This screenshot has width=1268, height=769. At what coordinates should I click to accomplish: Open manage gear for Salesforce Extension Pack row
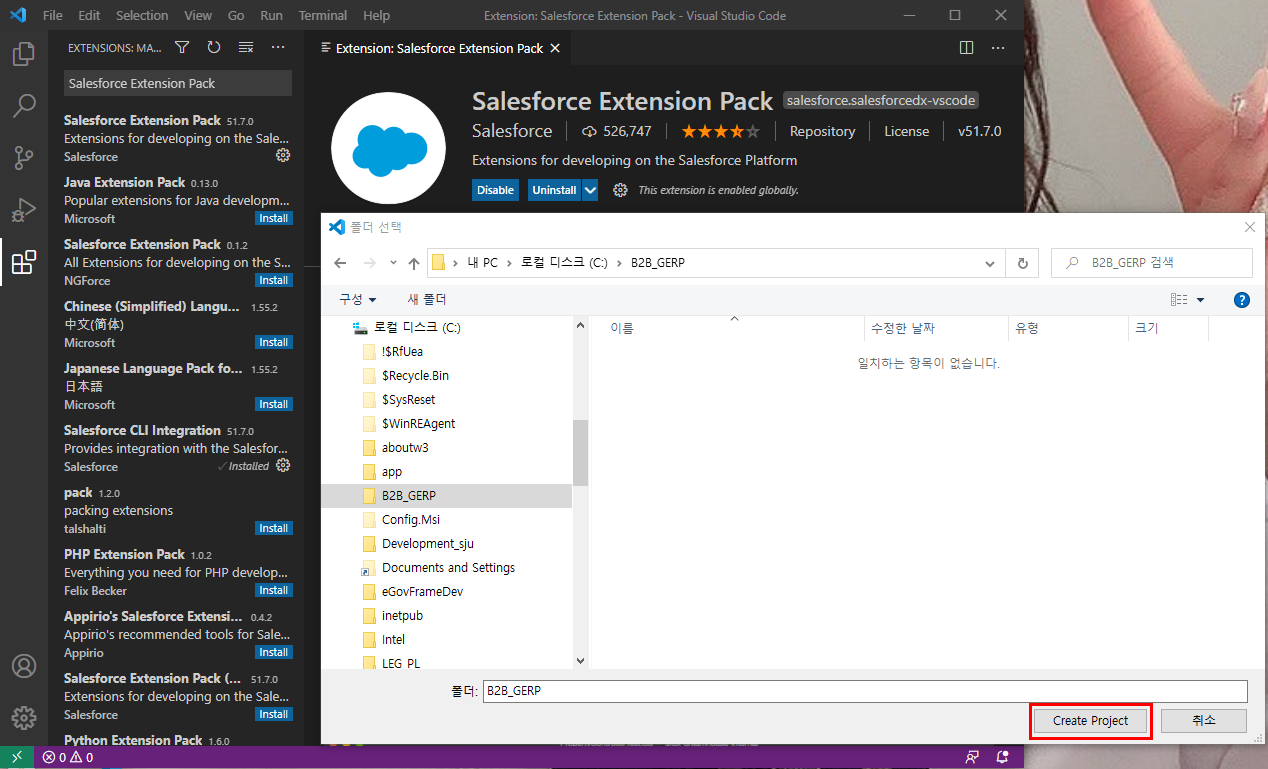(283, 156)
